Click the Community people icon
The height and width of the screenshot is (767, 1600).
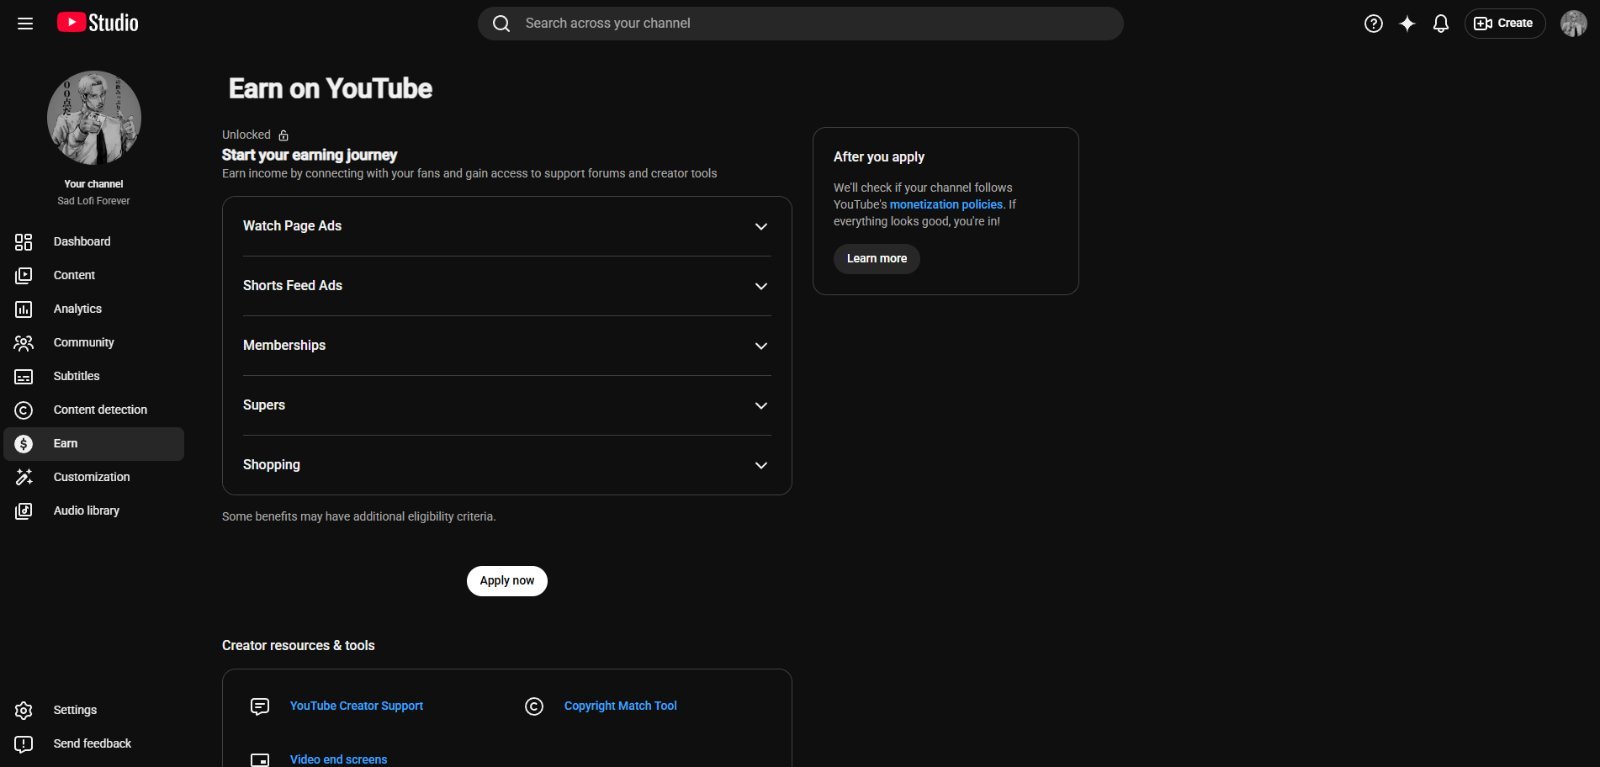tap(24, 343)
